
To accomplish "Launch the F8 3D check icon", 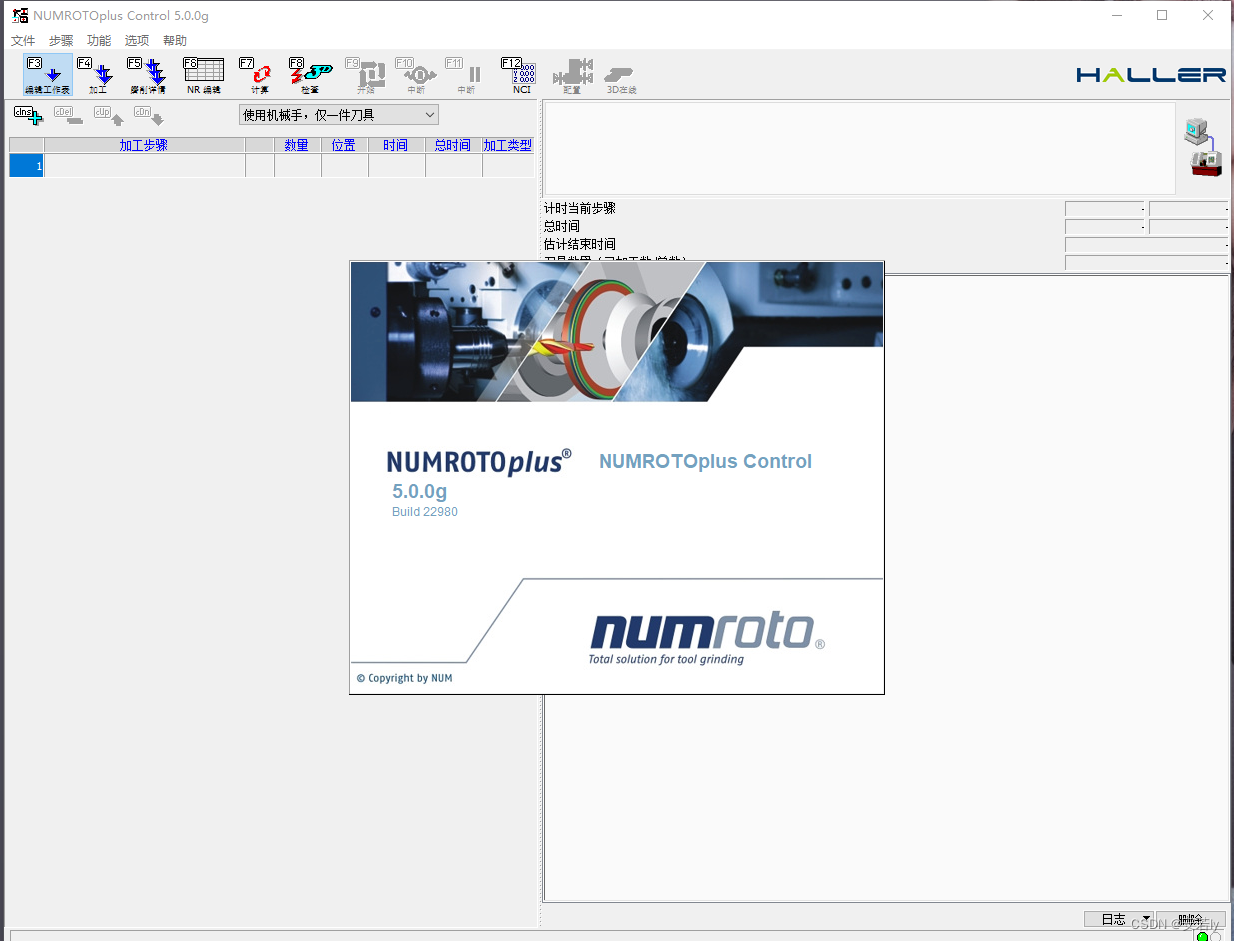I will coord(310,75).
